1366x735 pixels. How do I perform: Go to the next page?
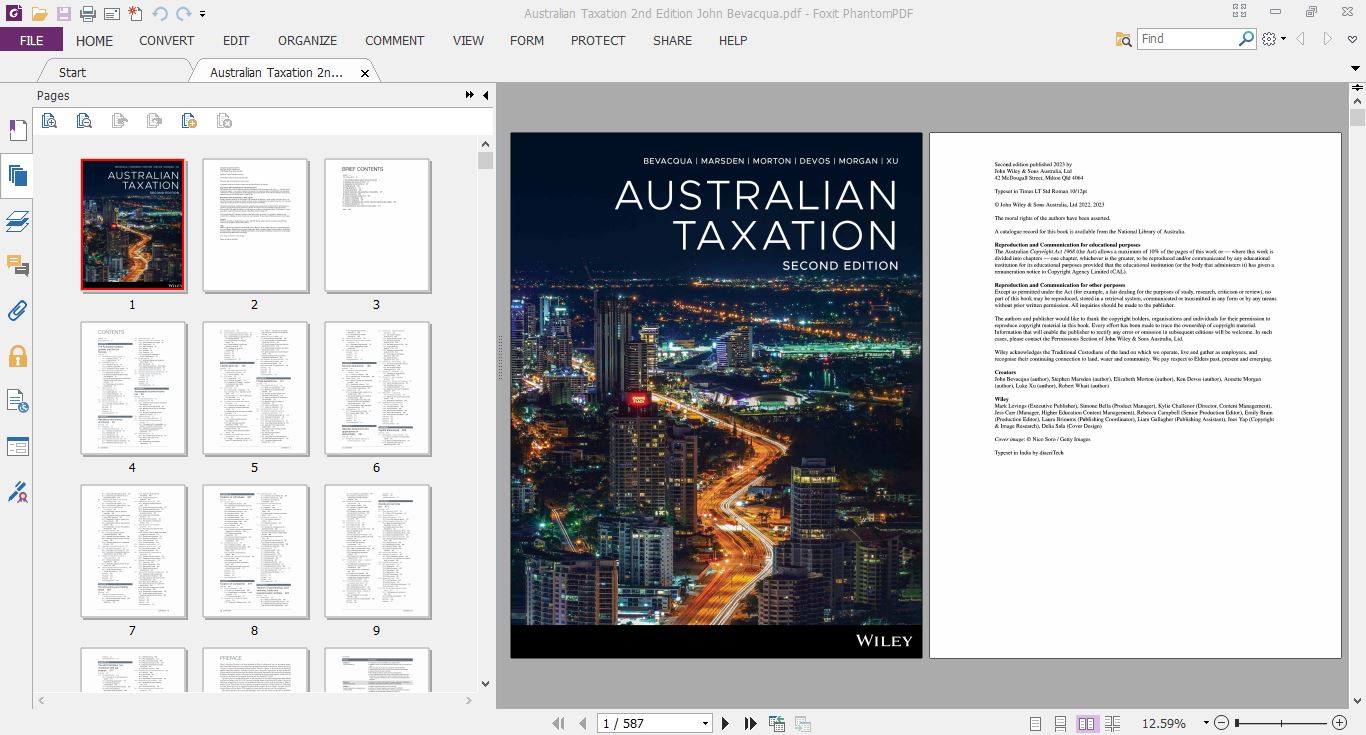(725, 723)
